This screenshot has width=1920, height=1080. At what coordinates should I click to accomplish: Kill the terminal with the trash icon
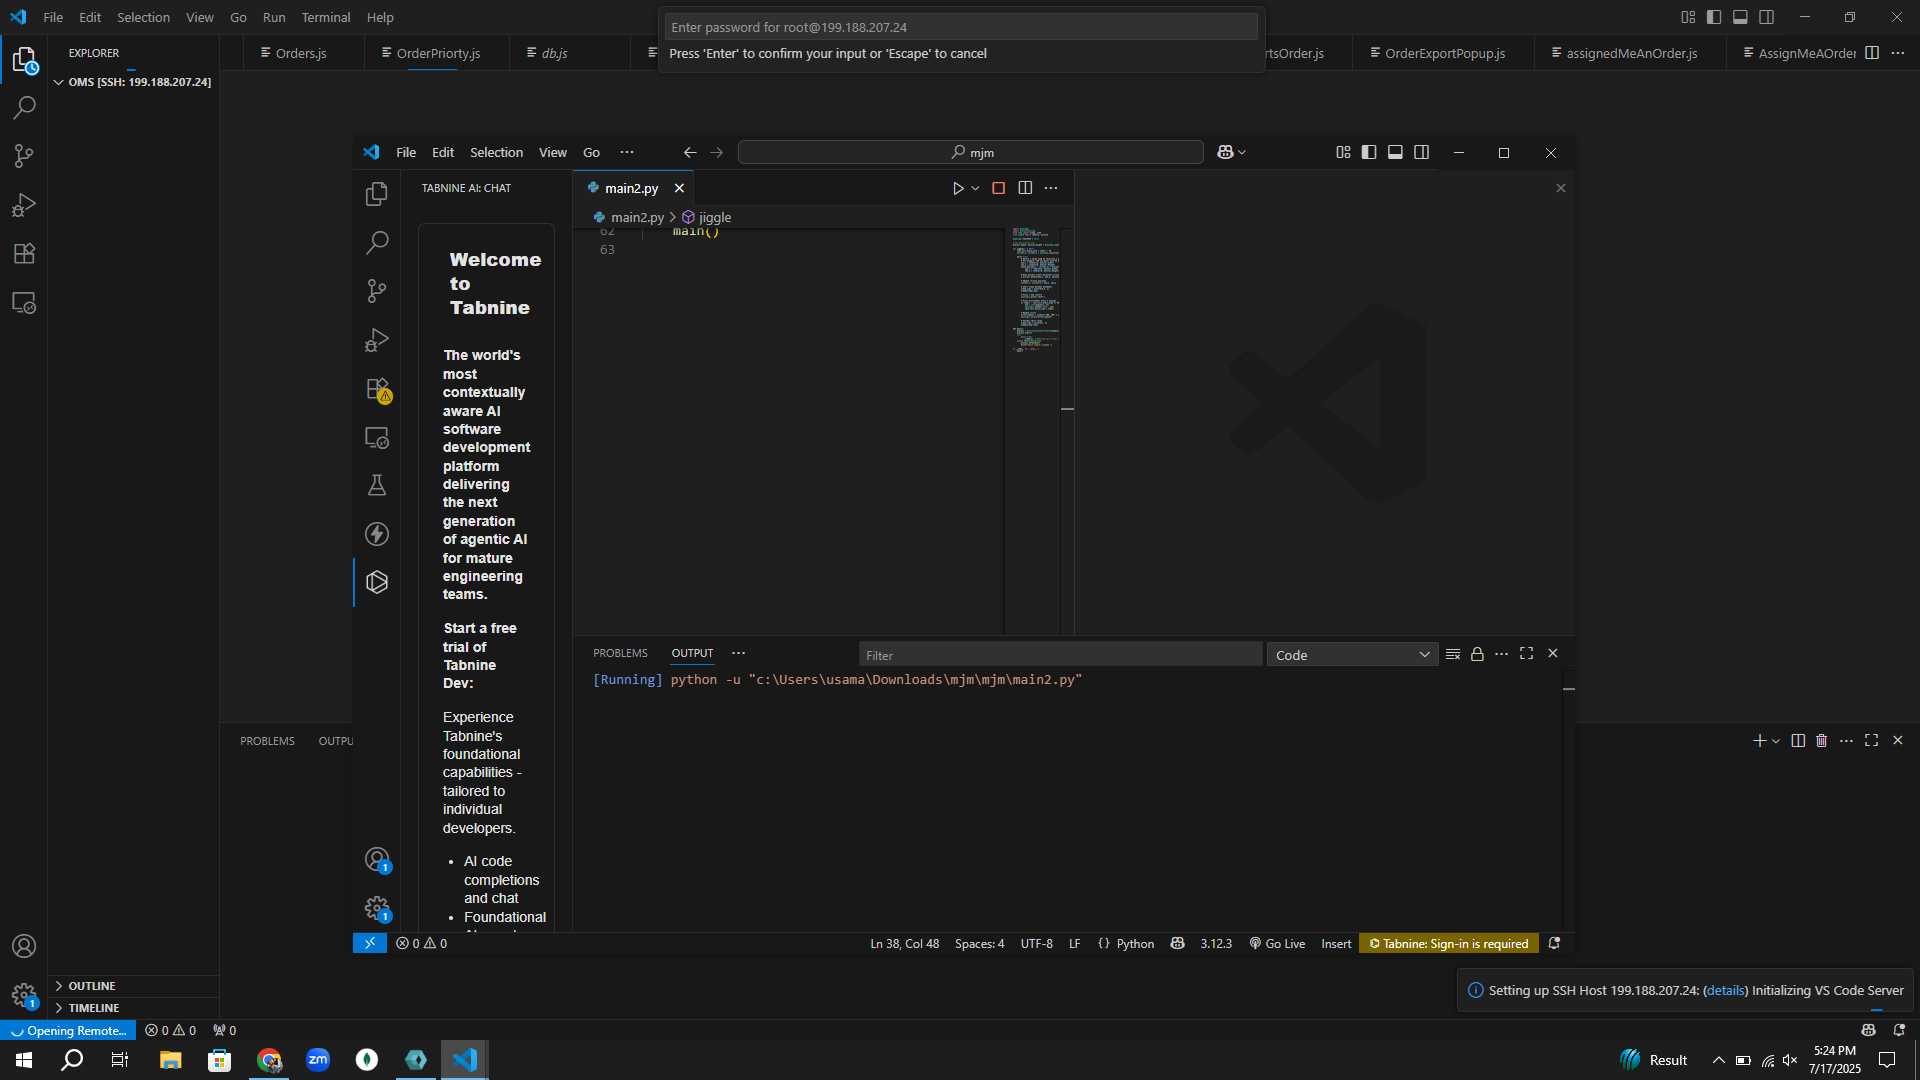[1821, 741]
